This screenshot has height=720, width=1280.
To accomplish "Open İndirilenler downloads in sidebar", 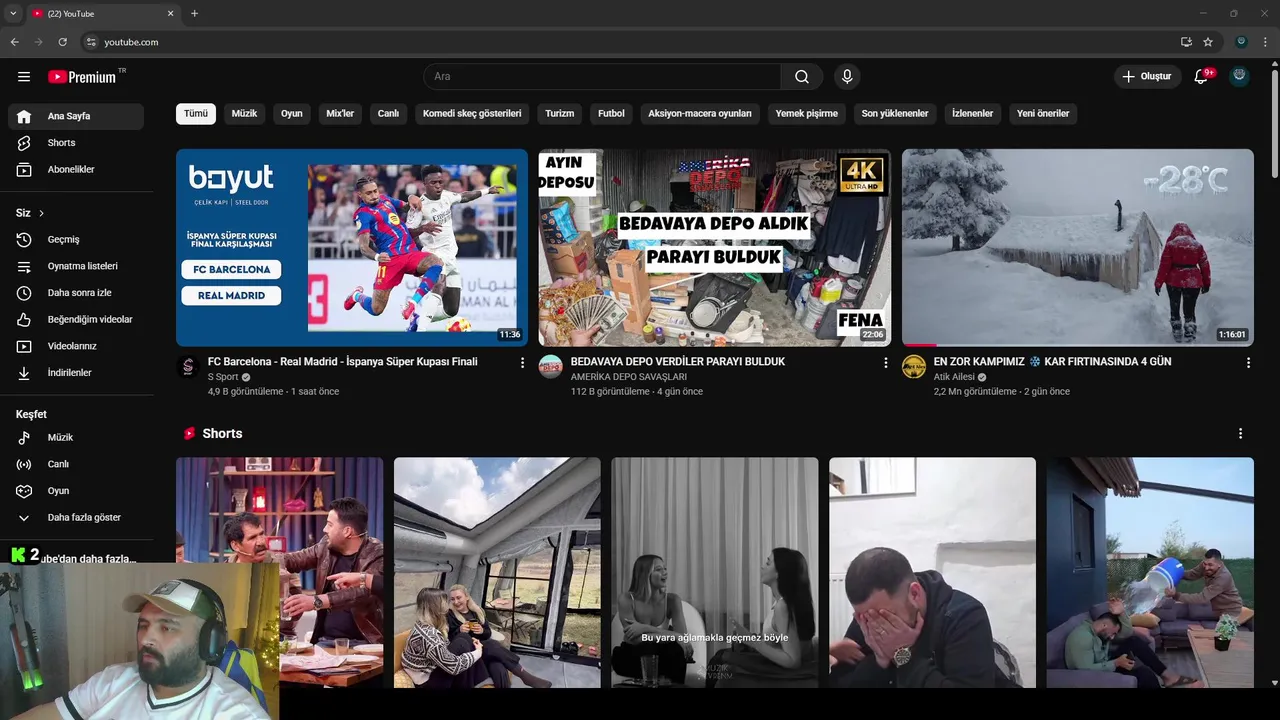I will click(x=76, y=373).
